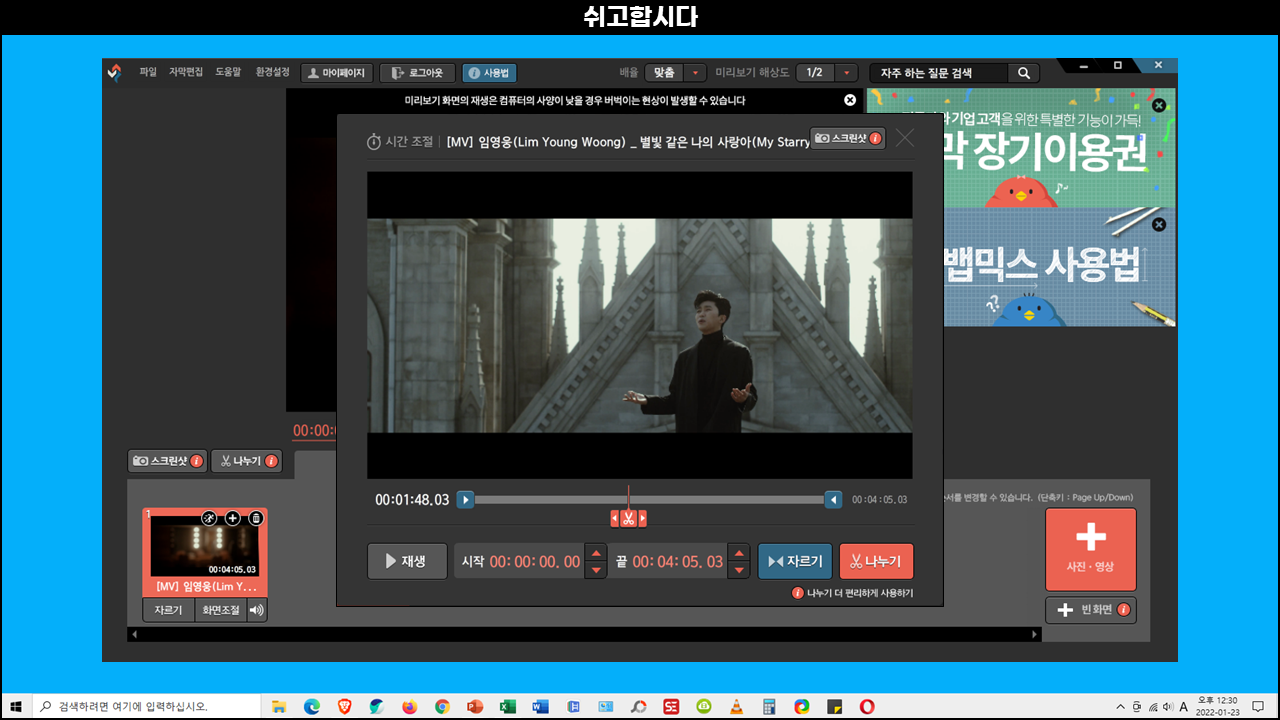This screenshot has height=720, width=1280.
Task: Expand the 미리보기 해상도 dropdown arrow
Action: pos(847,73)
